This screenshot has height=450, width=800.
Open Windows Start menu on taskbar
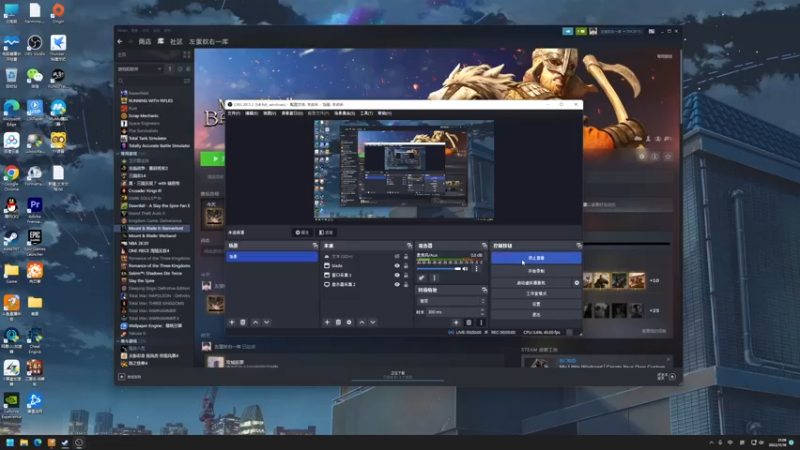10,442
